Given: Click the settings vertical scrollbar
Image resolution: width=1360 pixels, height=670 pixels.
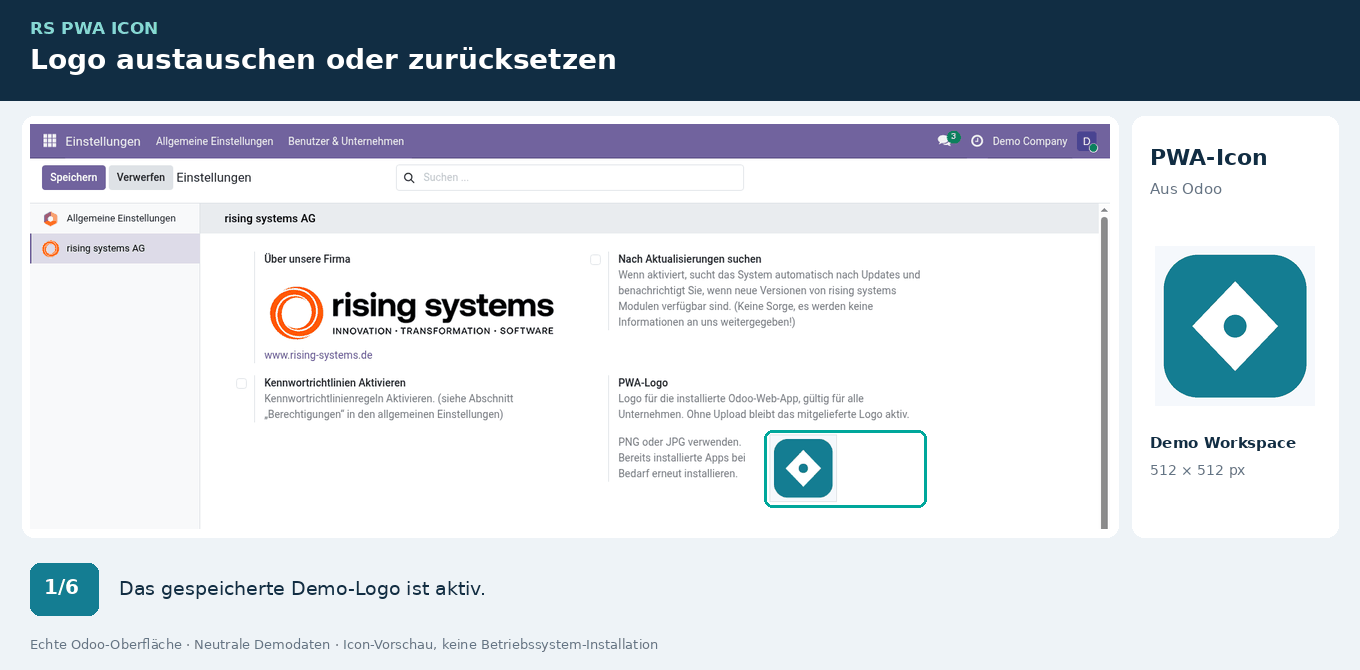Looking at the screenshot, I should click(1104, 373).
